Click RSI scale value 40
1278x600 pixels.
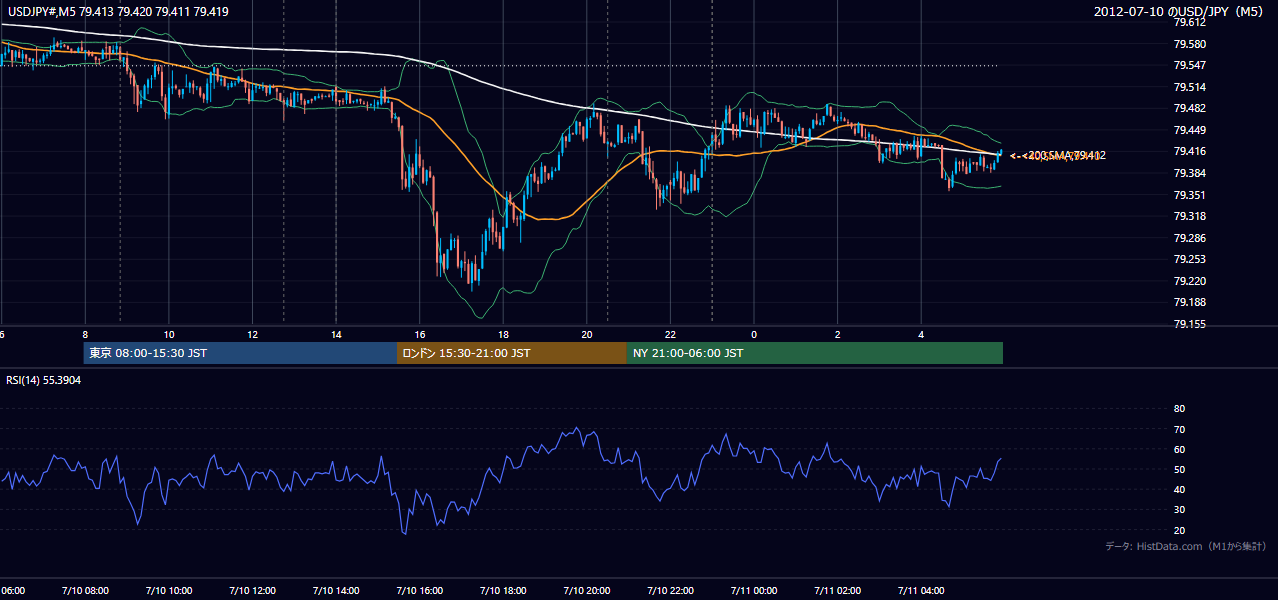click(x=1180, y=489)
